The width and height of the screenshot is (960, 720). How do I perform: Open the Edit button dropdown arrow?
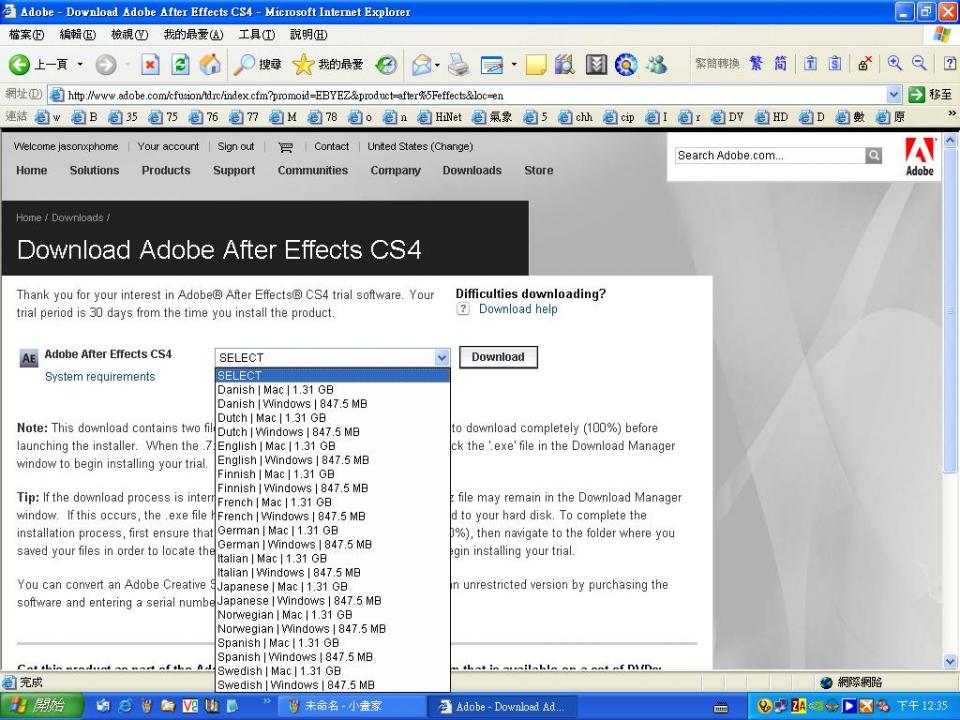point(514,64)
